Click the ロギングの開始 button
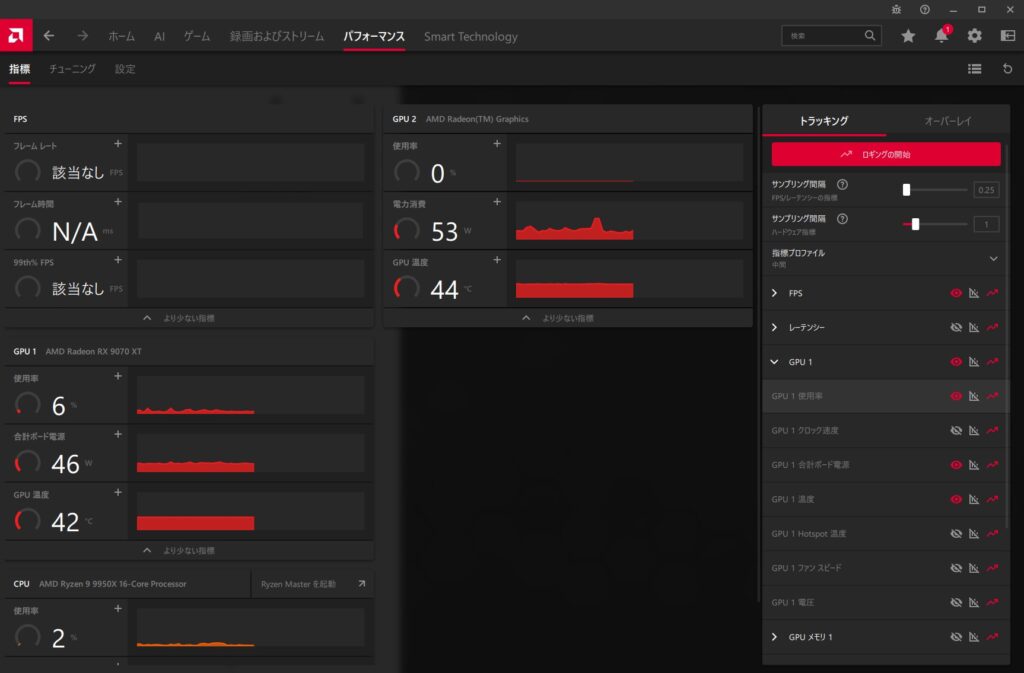This screenshot has width=1024, height=673. click(886, 155)
